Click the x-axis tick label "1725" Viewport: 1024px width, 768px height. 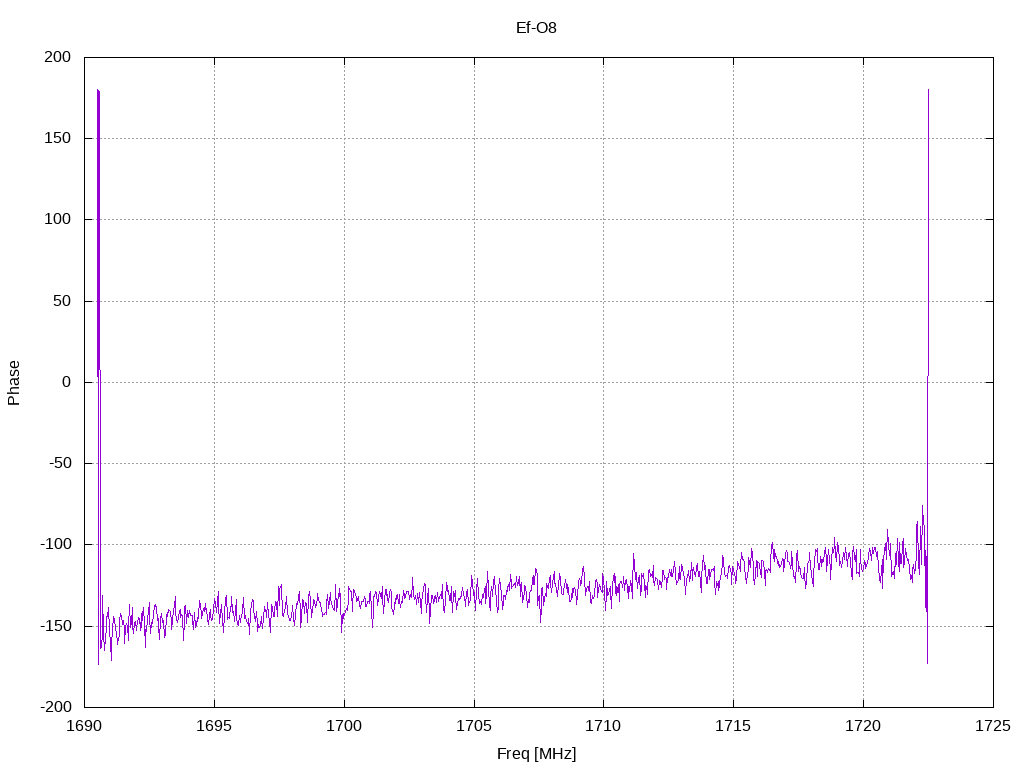(x=993, y=726)
